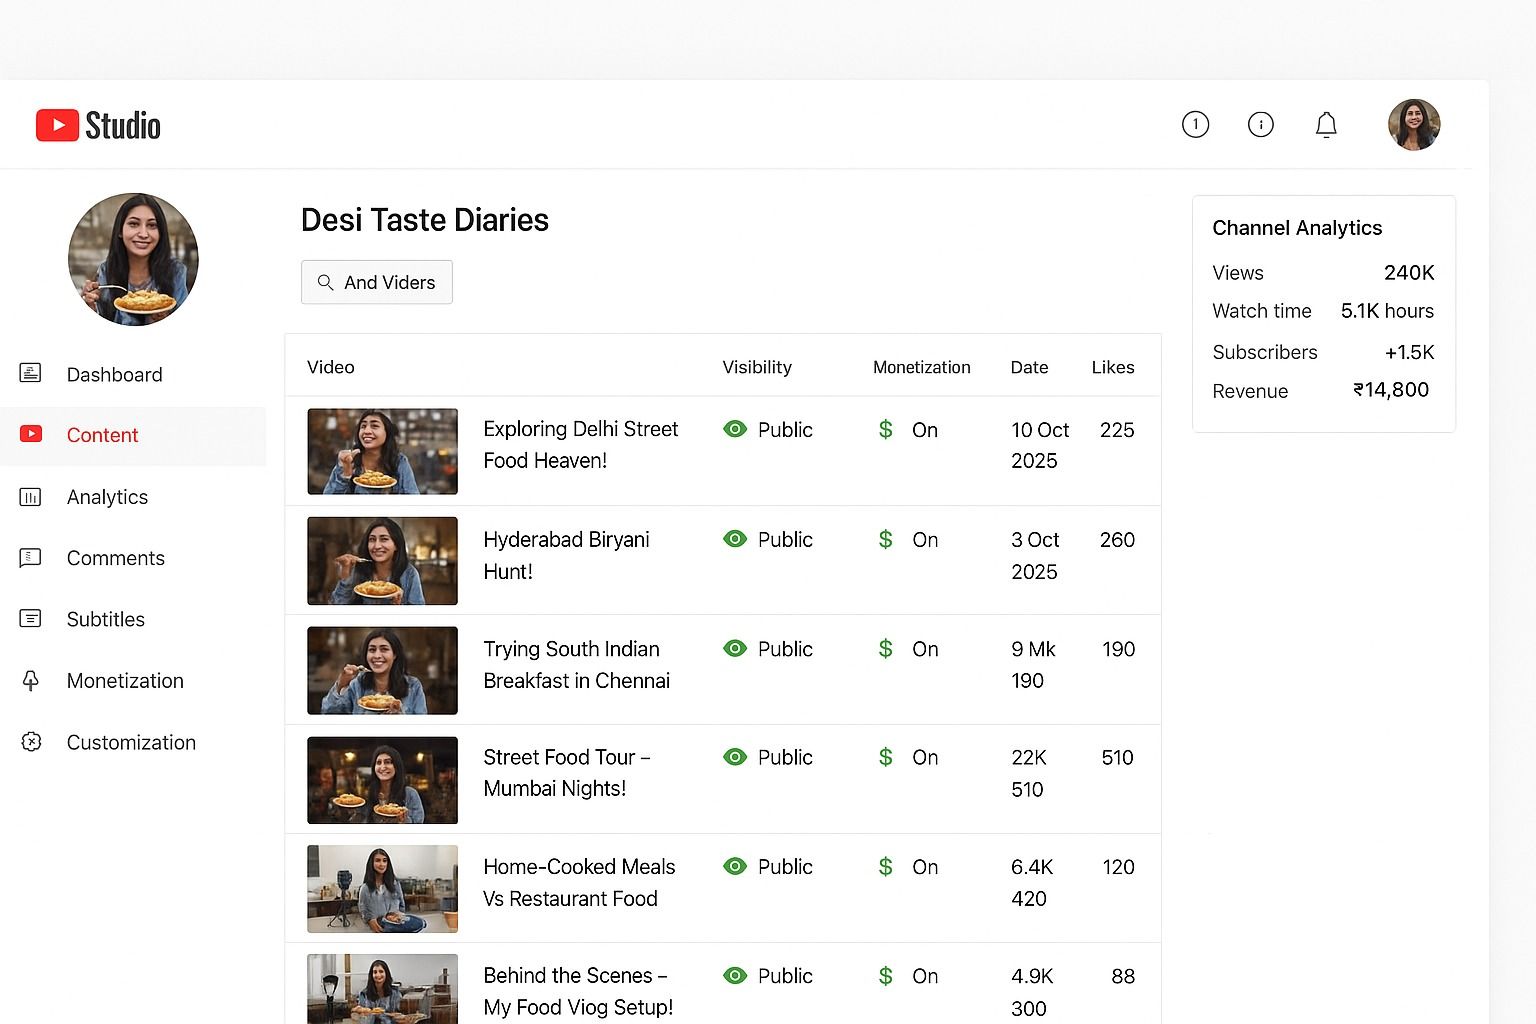Open the Dashboard section
1536x1024 pixels.
click(x=114, y=374)
